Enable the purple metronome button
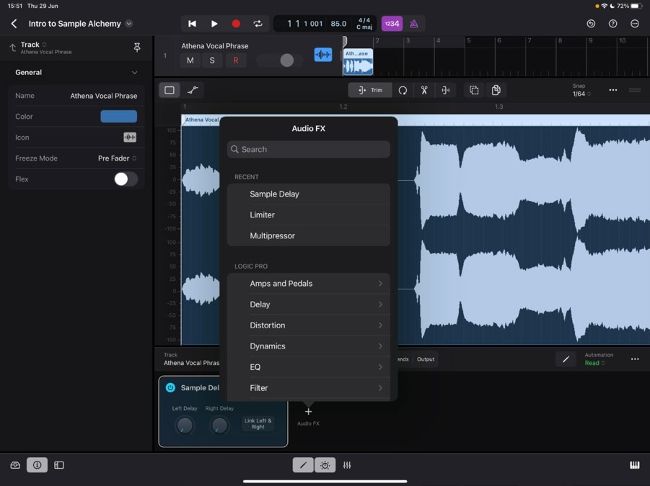This screenshot has width=650, height=486. tap(414, 23)
